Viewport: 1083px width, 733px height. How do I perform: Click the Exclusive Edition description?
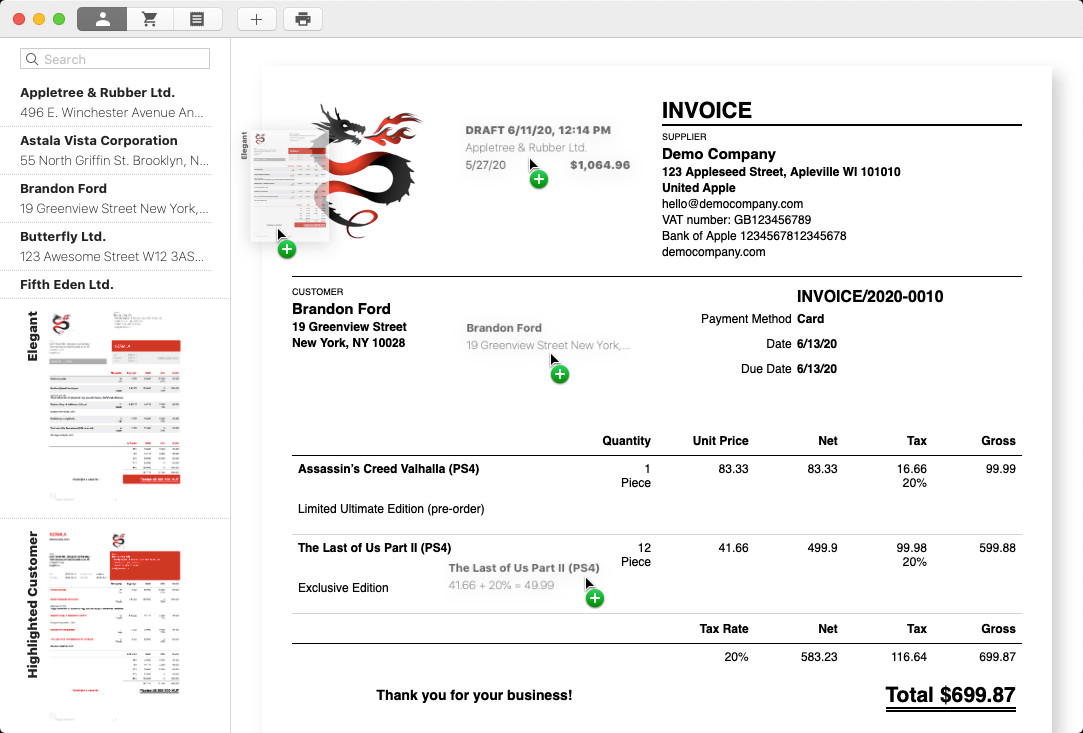(343, 588)
